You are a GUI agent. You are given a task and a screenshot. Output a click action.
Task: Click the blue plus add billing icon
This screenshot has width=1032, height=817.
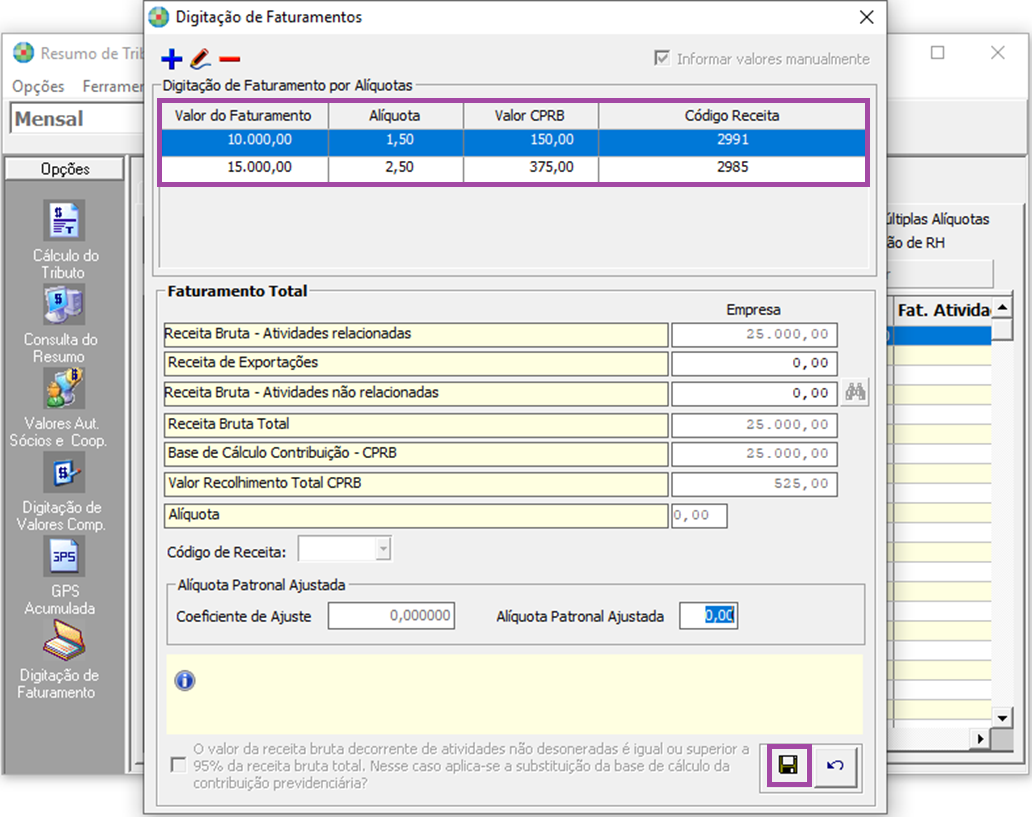[171, 59]
